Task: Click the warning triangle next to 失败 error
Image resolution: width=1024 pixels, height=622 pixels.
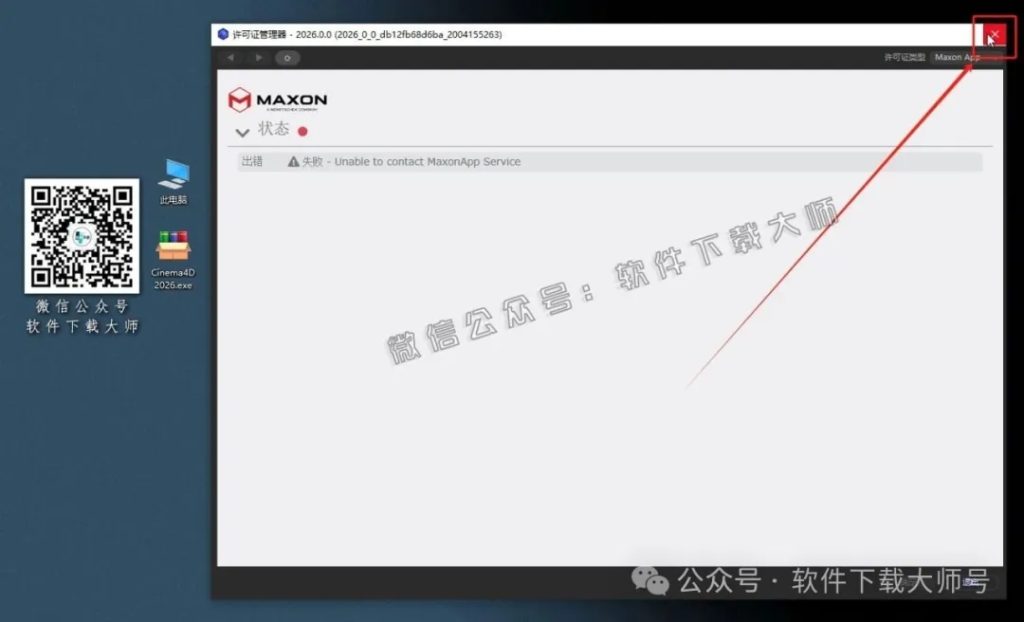Action: 293,161
